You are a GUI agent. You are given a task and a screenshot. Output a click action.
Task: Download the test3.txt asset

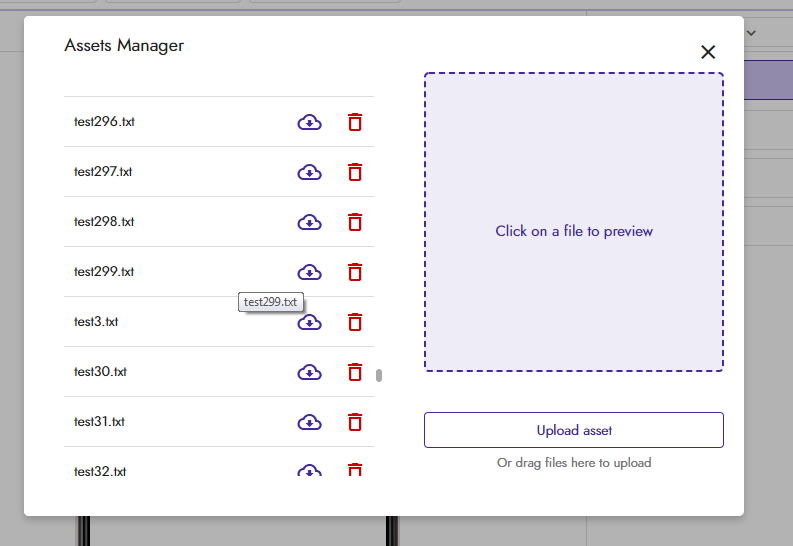tap(309, 323)
